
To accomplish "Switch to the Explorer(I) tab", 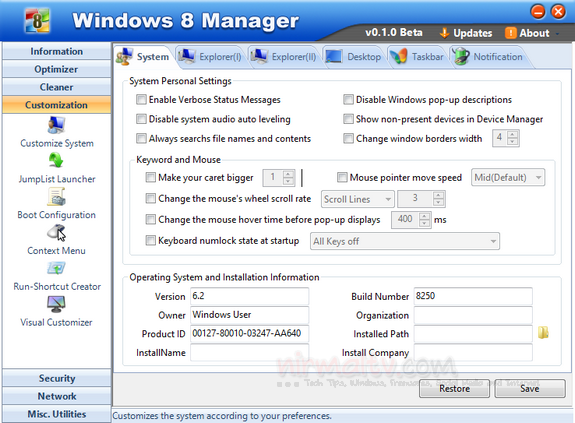I will [x=211, y=57].
